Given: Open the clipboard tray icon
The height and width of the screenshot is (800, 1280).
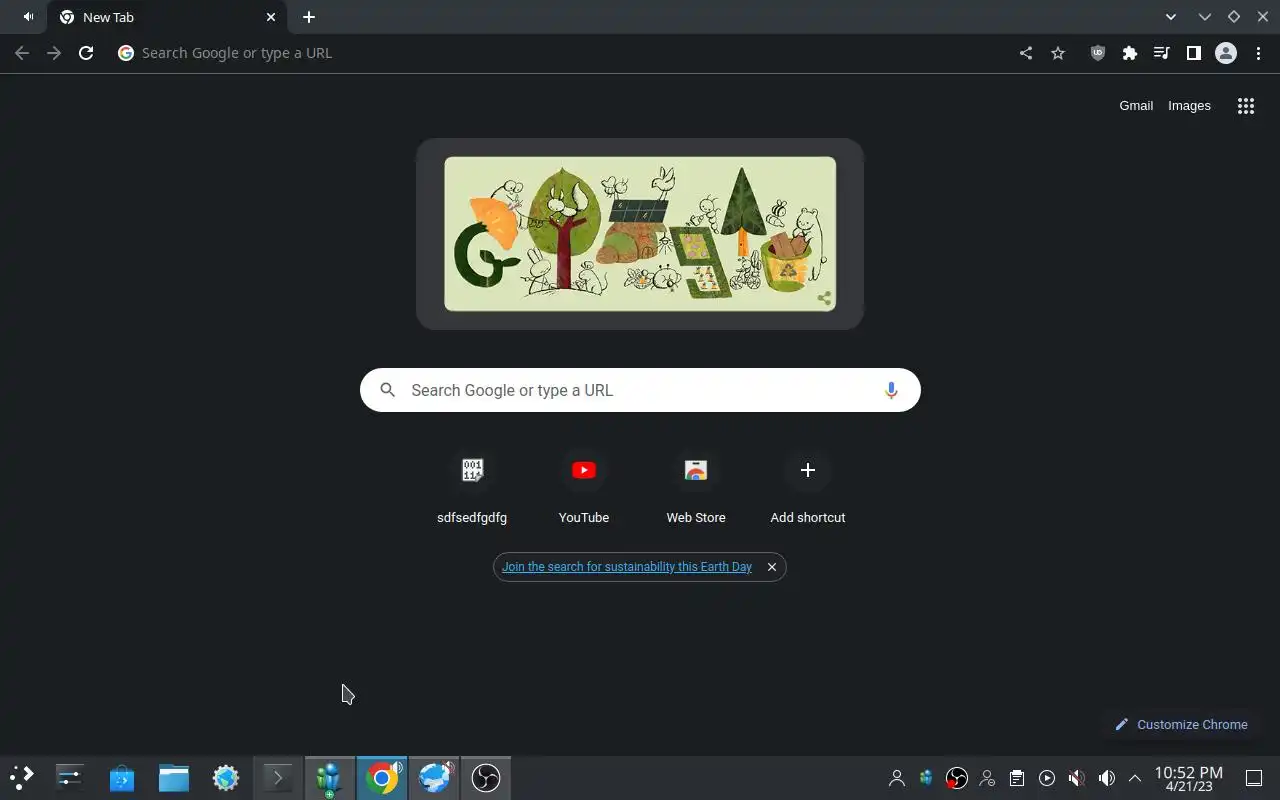Looking at the screenshot, I should click(x=1017, y=778).
